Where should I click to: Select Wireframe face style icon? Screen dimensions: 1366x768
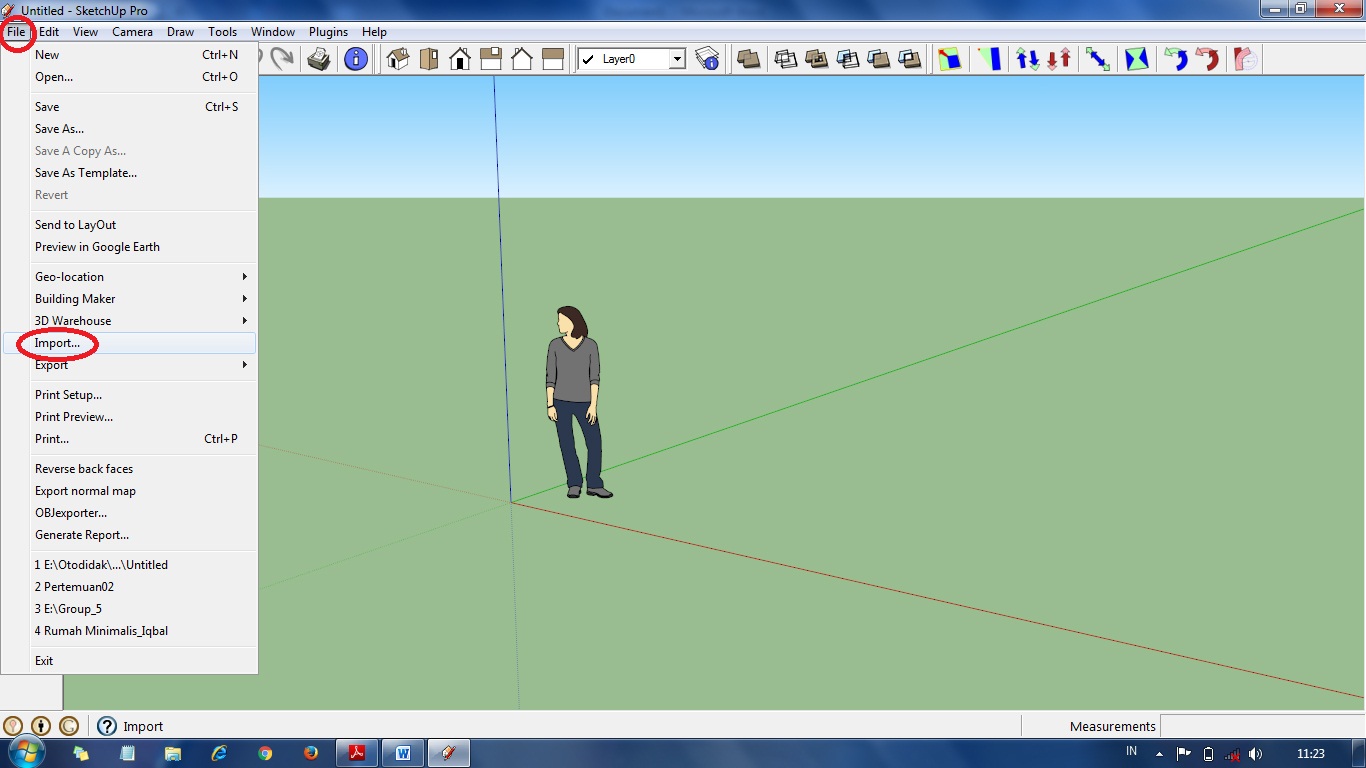786,59
